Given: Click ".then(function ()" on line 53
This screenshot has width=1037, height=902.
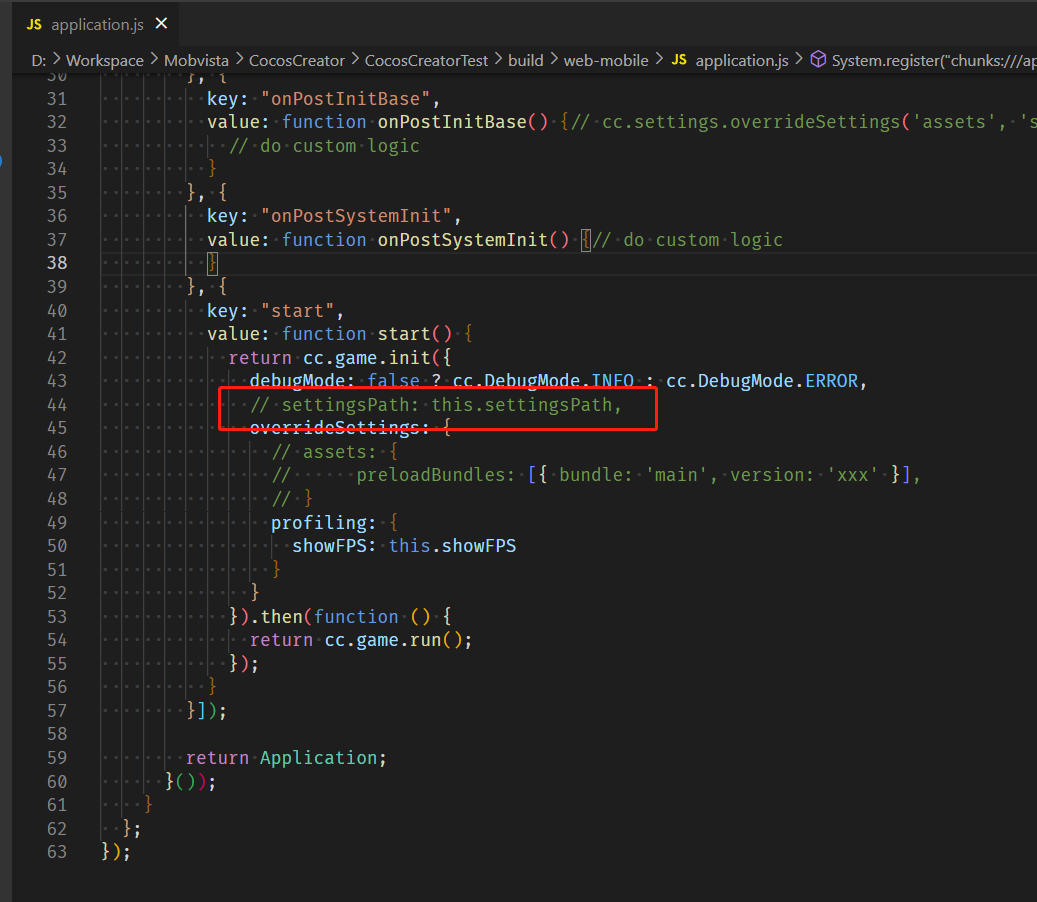Looking at the screenshot, I should pos(340,616).
